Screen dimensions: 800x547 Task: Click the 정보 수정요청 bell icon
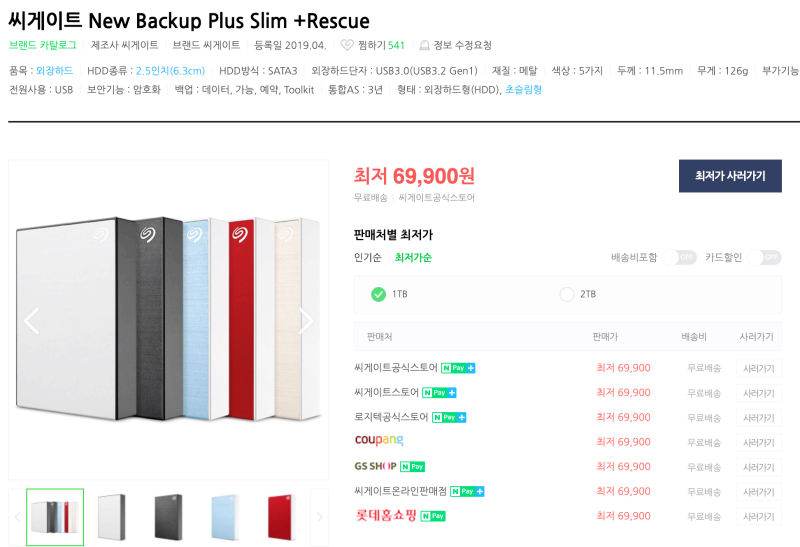click(x=424, y=45)
